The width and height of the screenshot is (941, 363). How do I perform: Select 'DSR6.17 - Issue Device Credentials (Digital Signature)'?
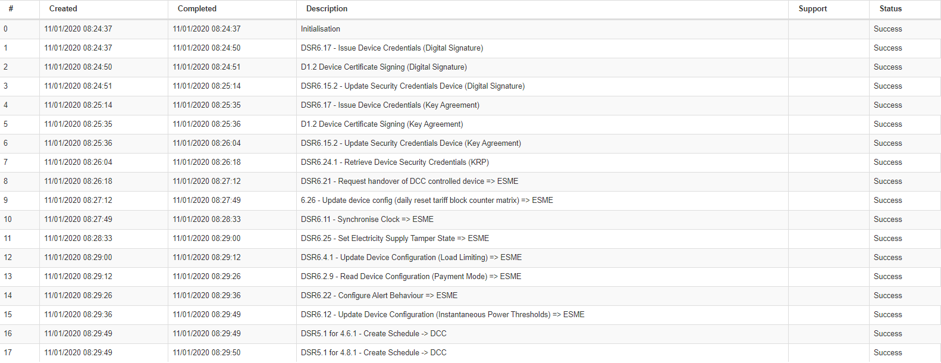[x=392, y=48]
